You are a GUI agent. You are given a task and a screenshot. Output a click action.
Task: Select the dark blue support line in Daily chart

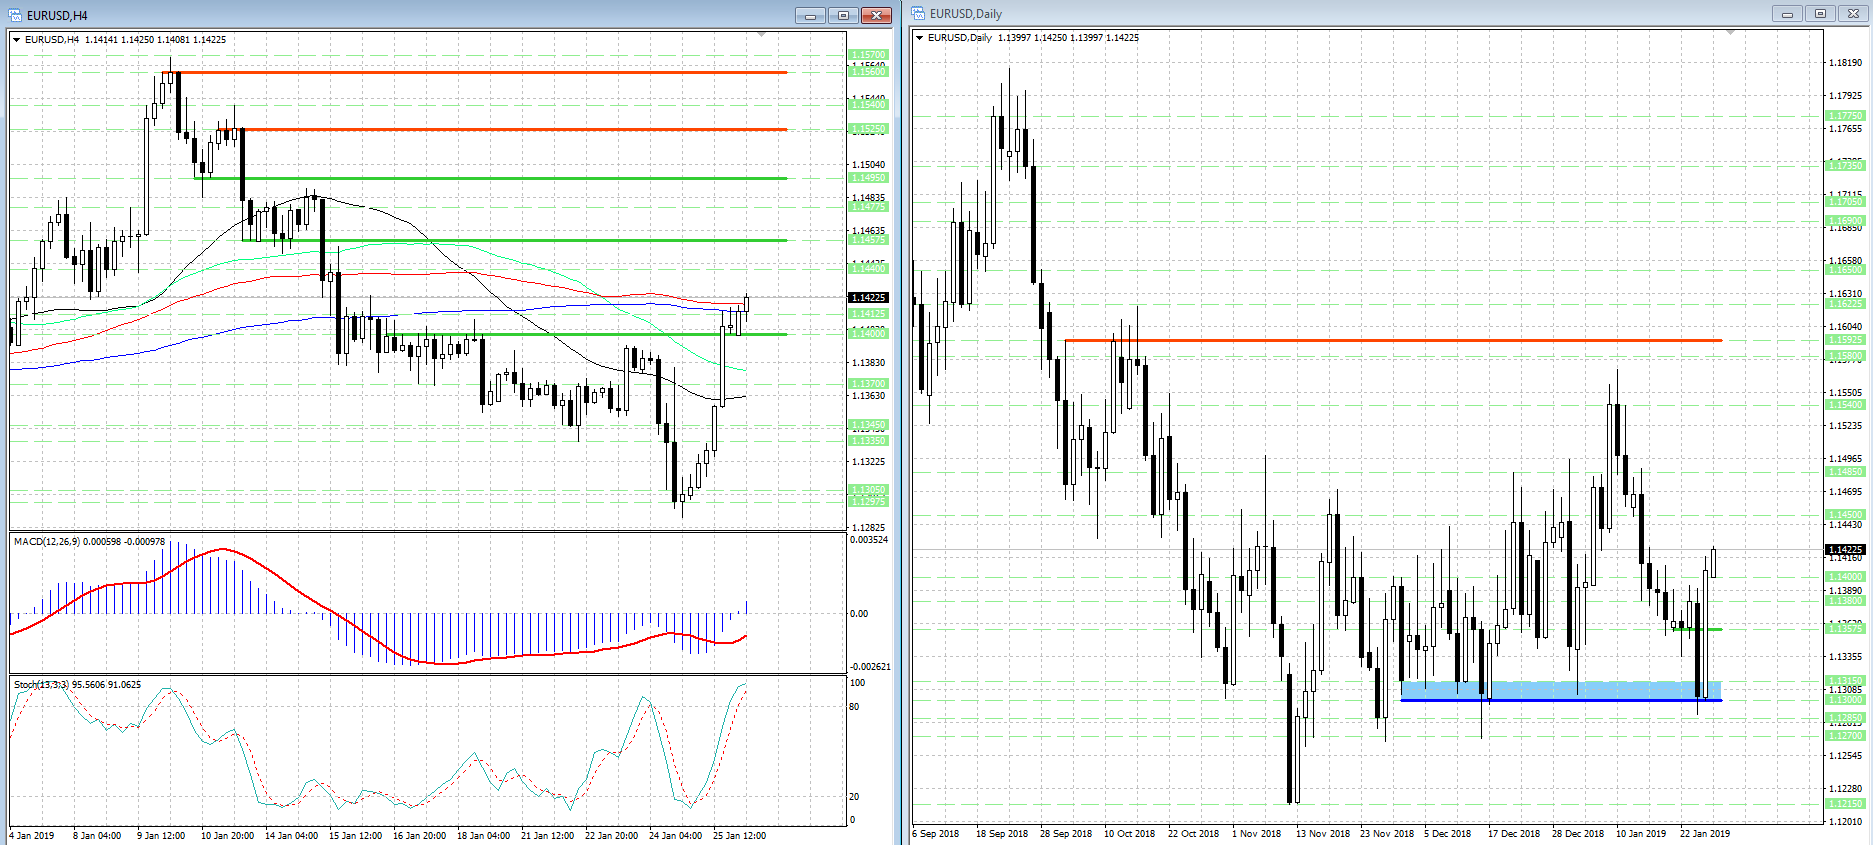click(x=1561, y=700)
